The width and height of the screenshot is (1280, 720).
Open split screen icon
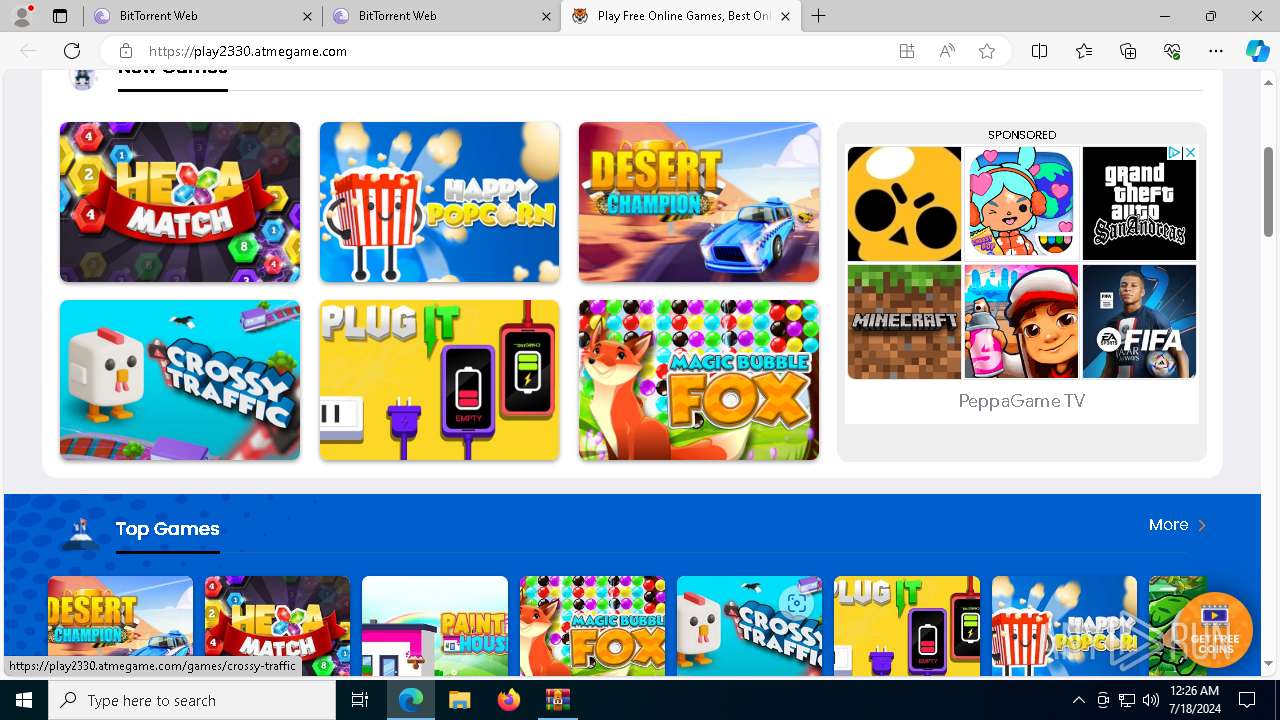pyautogui.click(x=1039, y=51)
